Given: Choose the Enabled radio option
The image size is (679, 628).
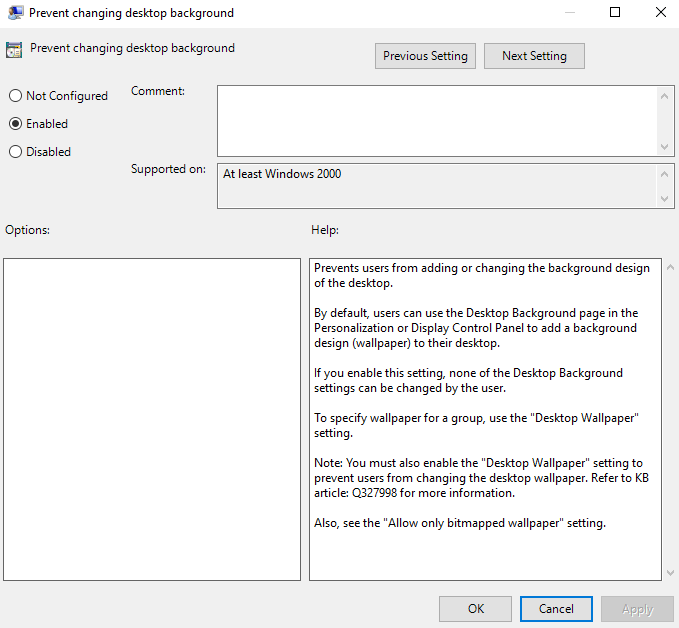Looking at the screenshot, I should click(15, 124).
